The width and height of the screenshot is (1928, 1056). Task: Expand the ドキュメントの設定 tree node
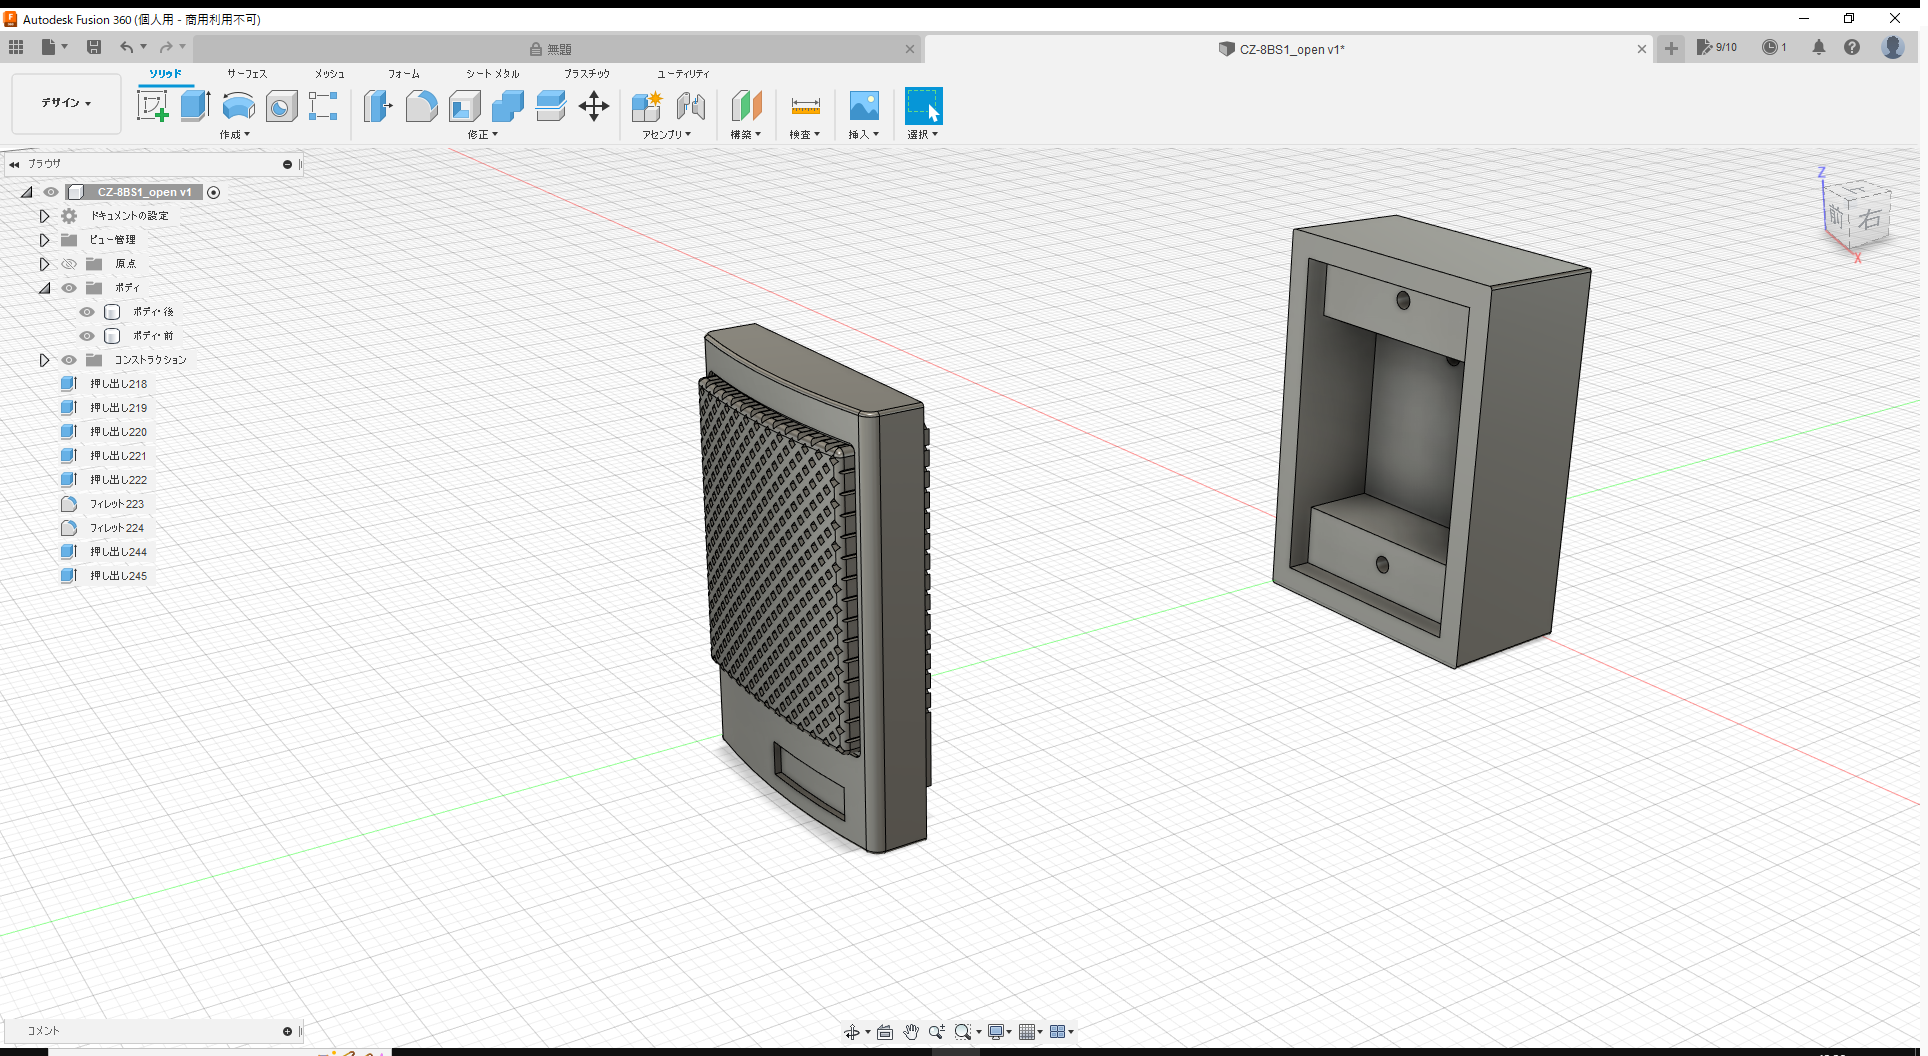[x=44, y=215]
